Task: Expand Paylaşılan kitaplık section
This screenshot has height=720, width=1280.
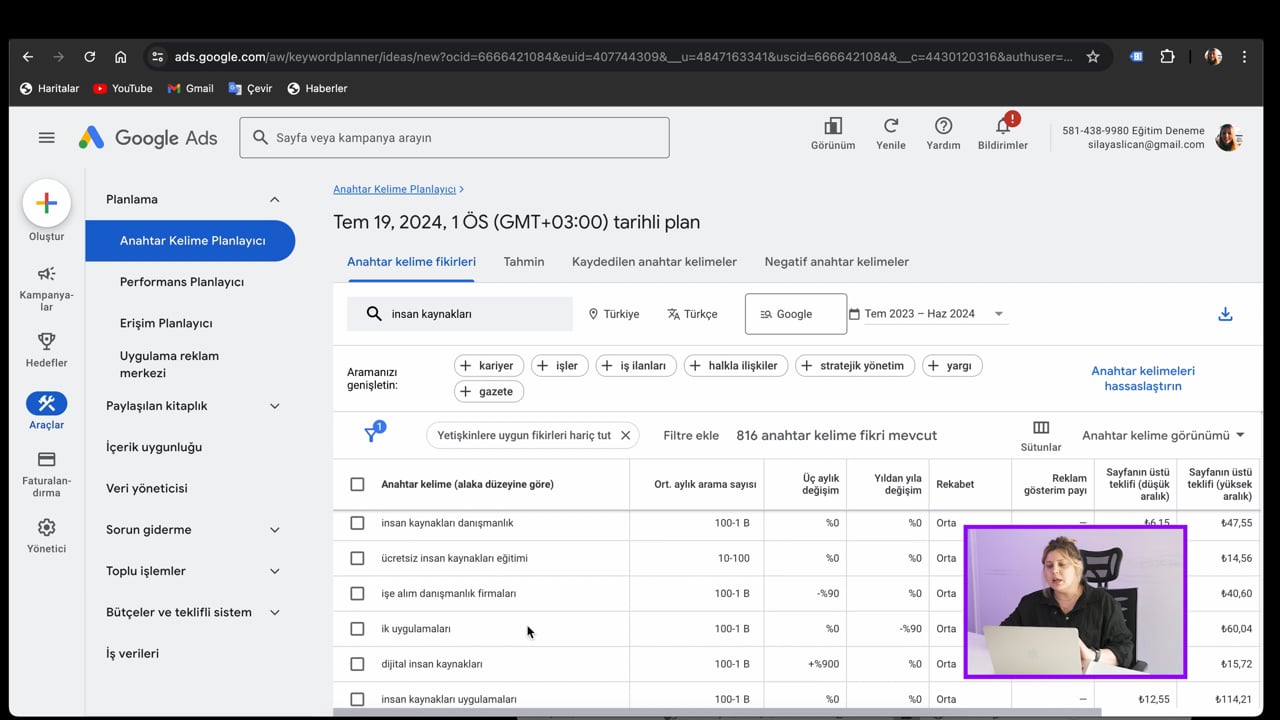Action: coord(274,405)
